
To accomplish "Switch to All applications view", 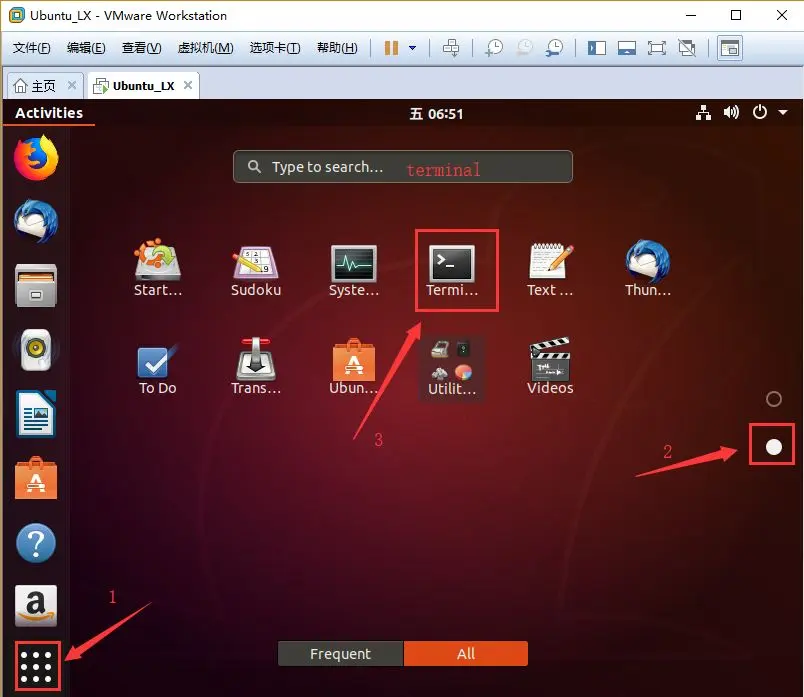I will click(466, 653).
